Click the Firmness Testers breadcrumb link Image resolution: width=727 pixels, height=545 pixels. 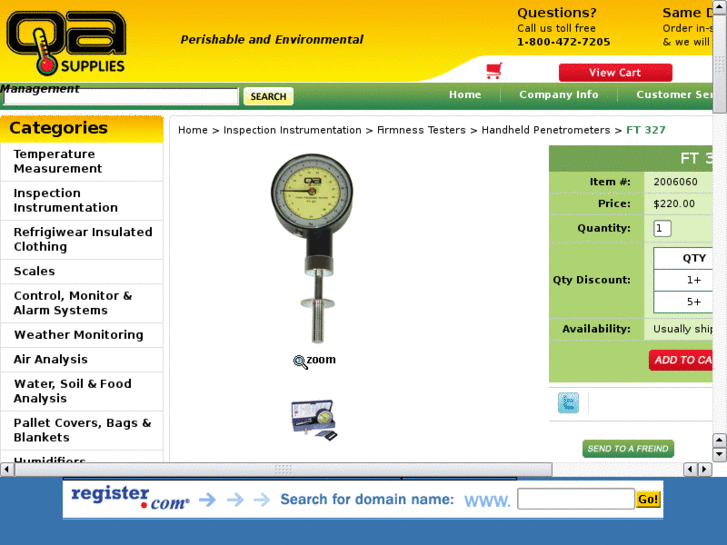coord(421,130)
